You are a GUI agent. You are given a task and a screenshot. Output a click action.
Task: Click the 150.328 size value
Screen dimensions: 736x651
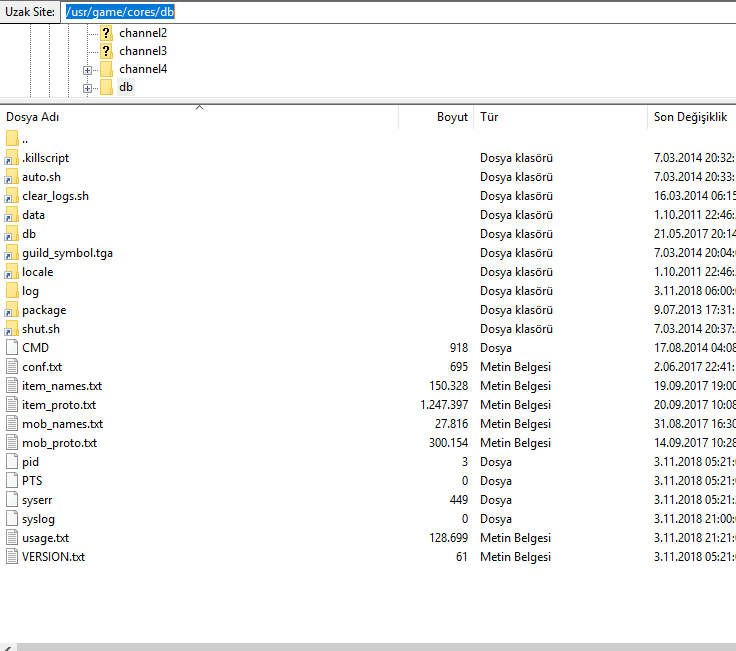(x=449, y=386)
